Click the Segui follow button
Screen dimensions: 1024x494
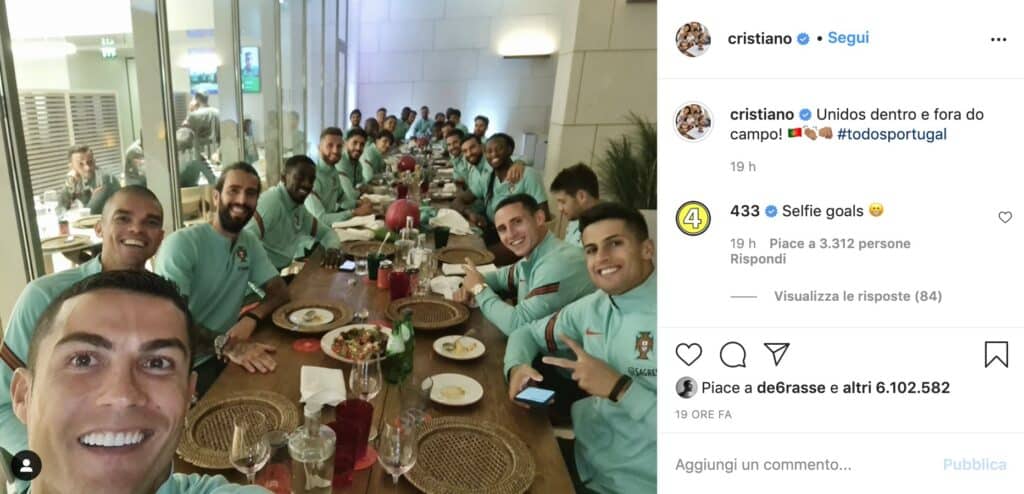[x=848, y=38]
